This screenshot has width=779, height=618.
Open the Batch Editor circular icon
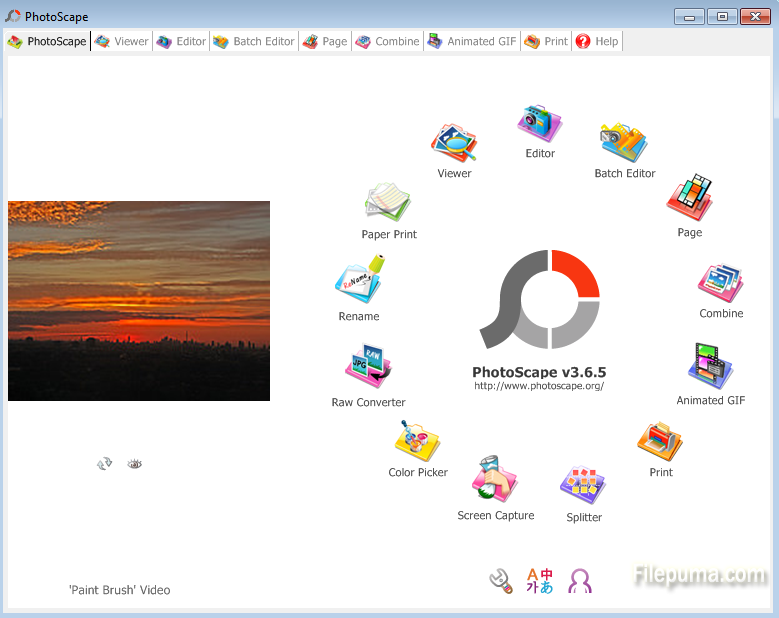tap(624, 144)
